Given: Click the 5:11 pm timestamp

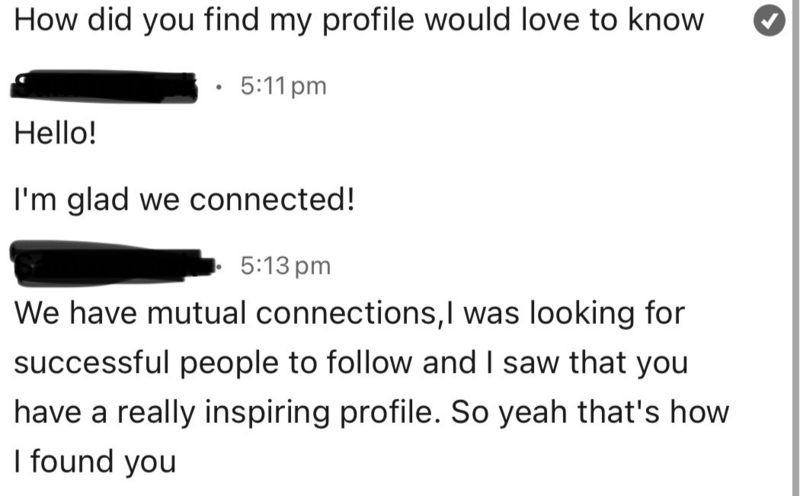Looking at the screenshot, I should click(283, 86).
